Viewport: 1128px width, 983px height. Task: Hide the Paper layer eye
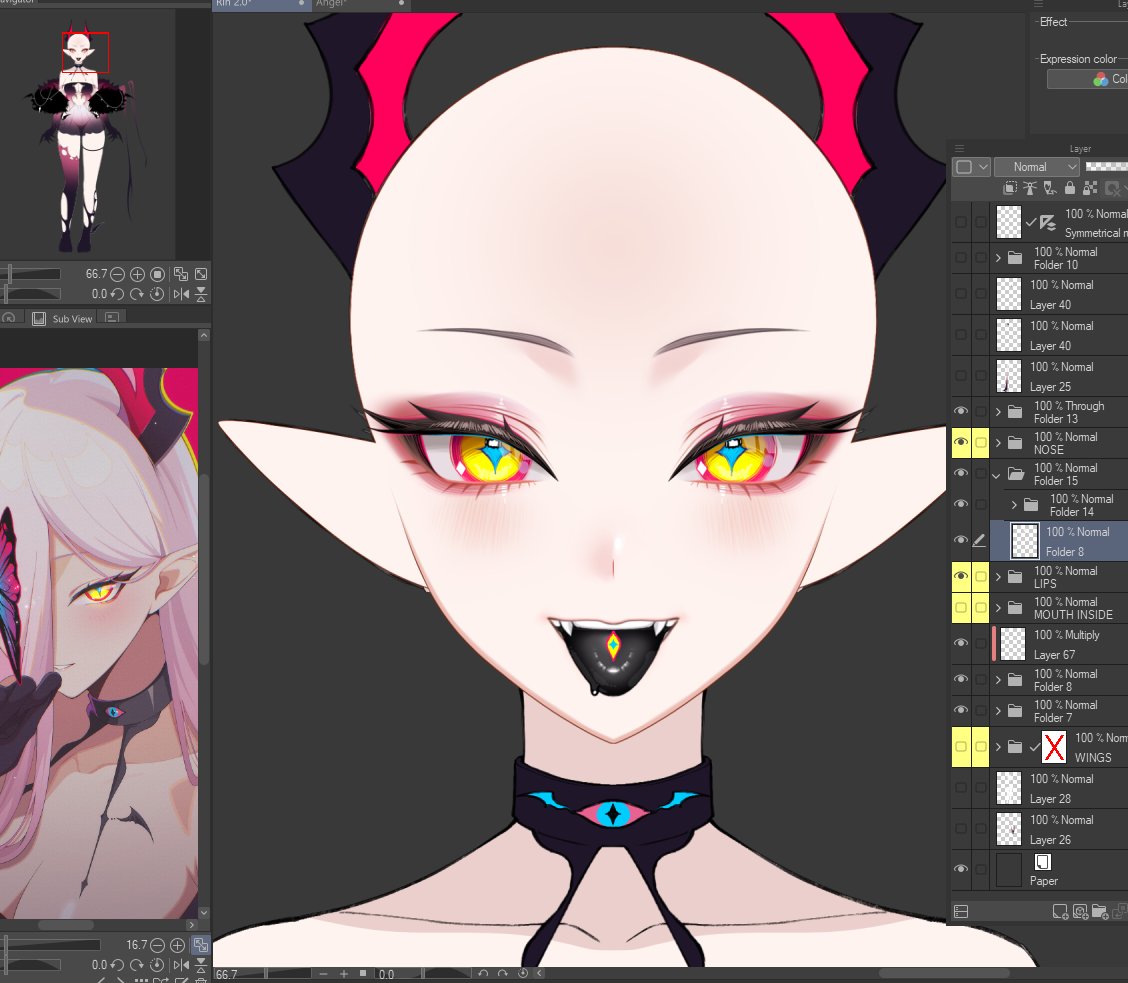(x=960, y=869)
